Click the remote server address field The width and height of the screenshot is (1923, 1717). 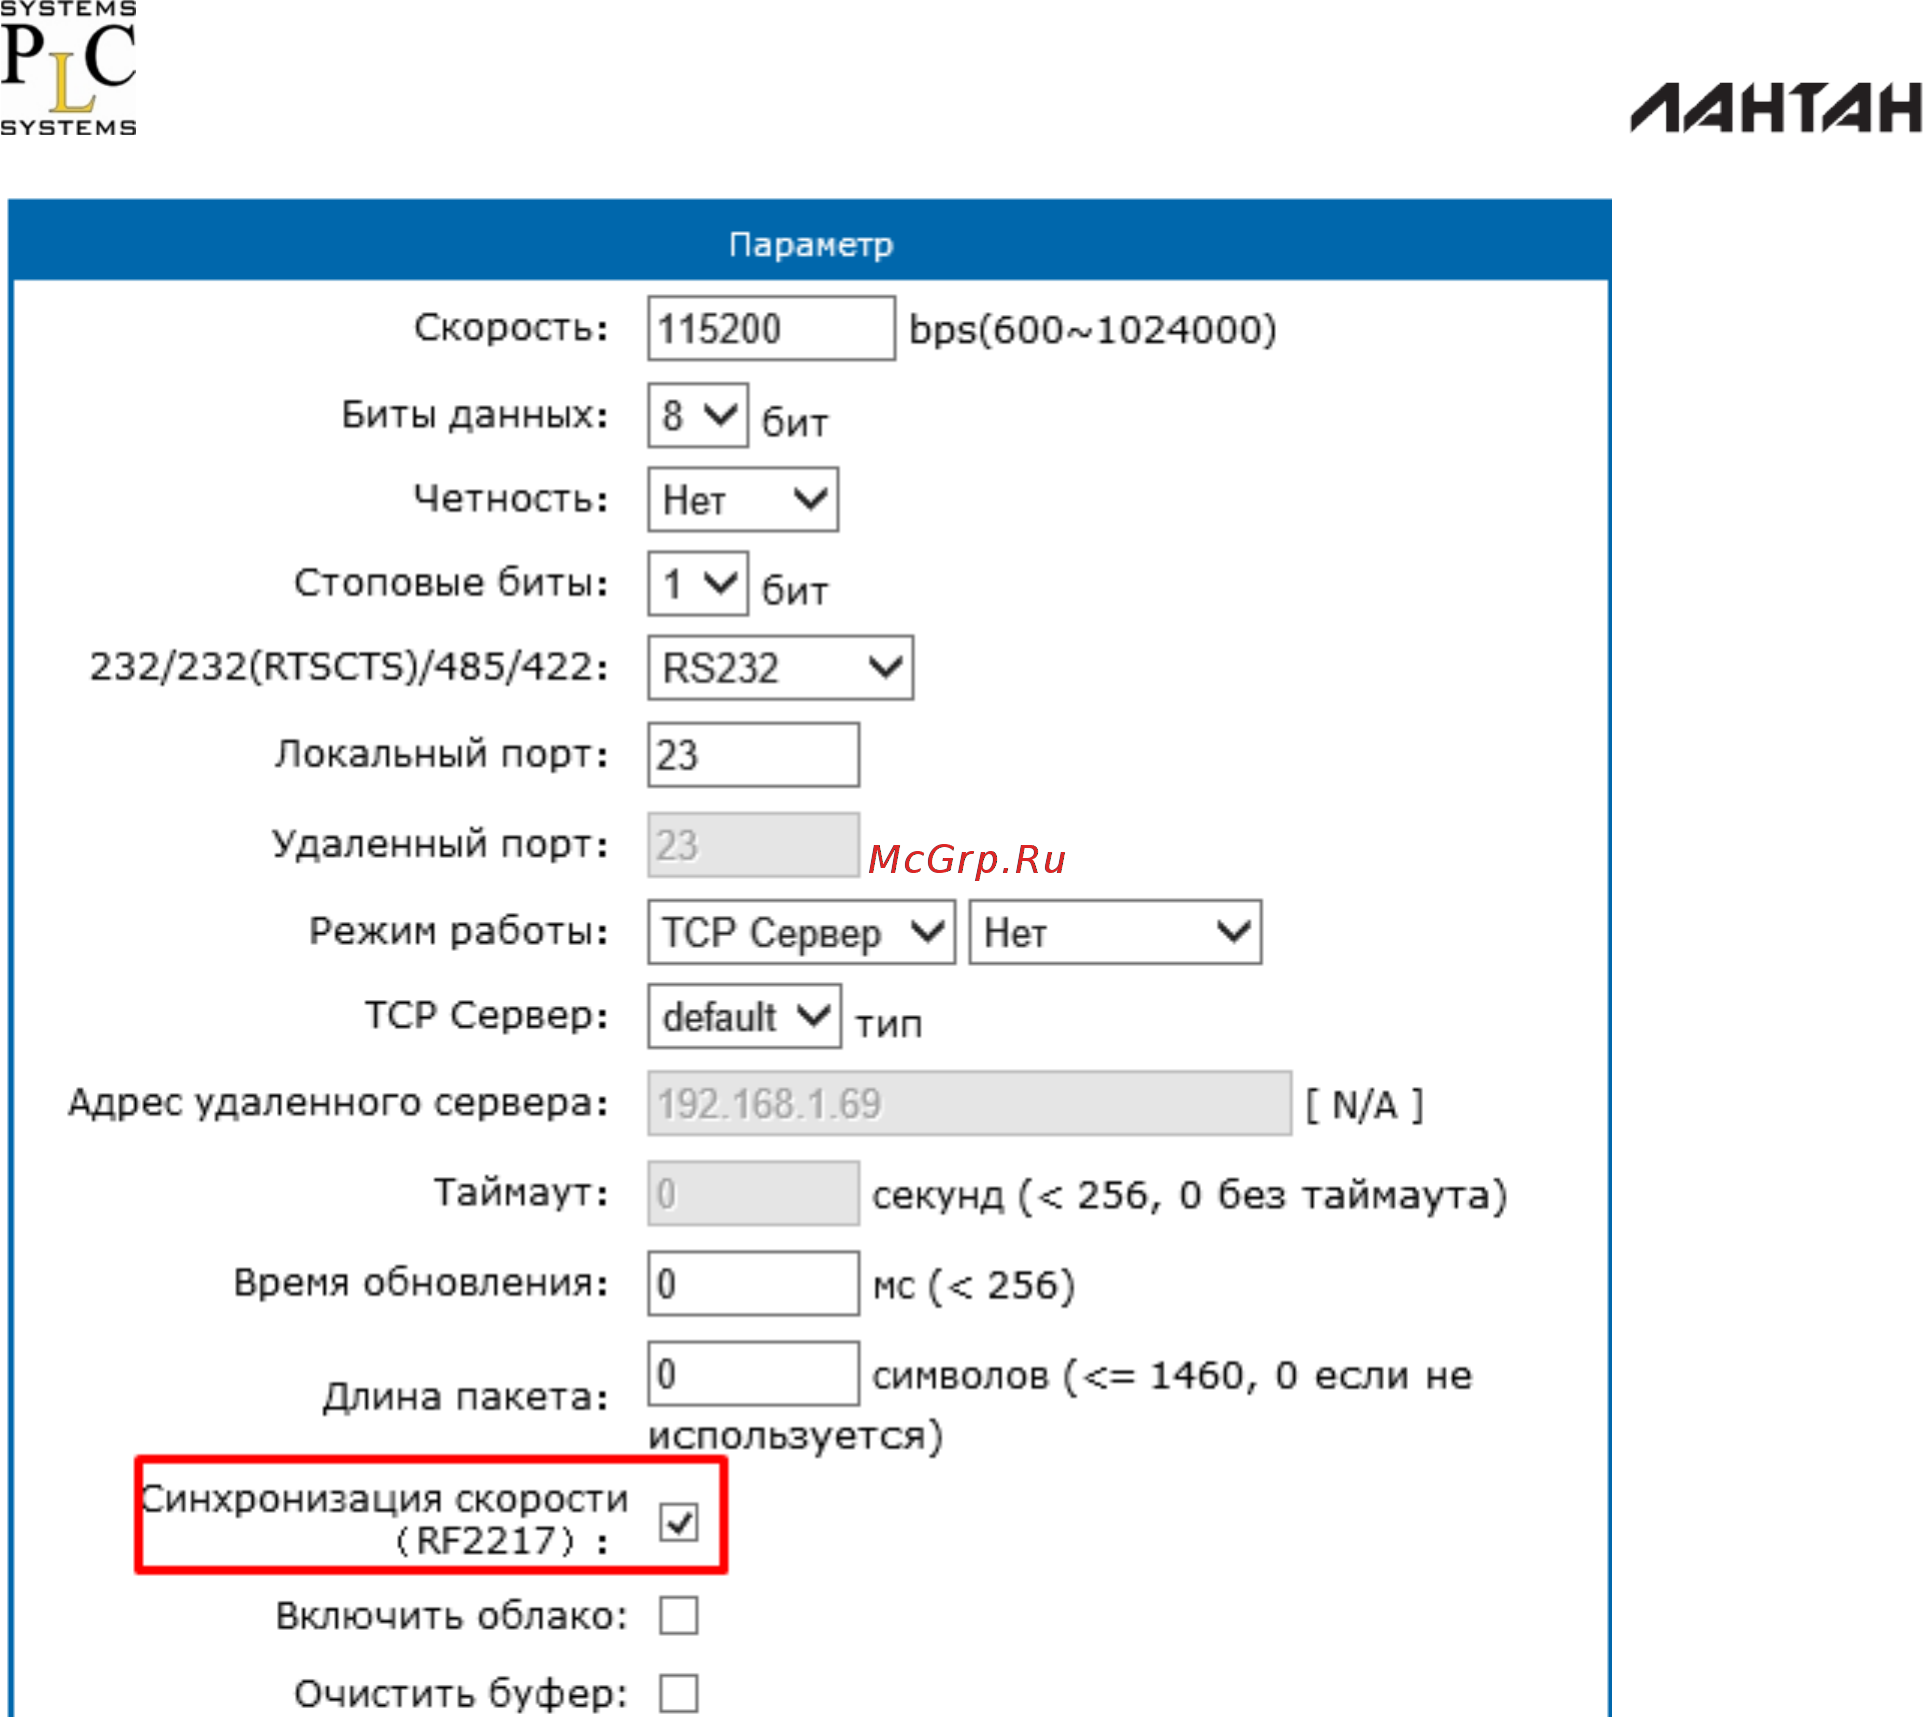point(970,1103)
